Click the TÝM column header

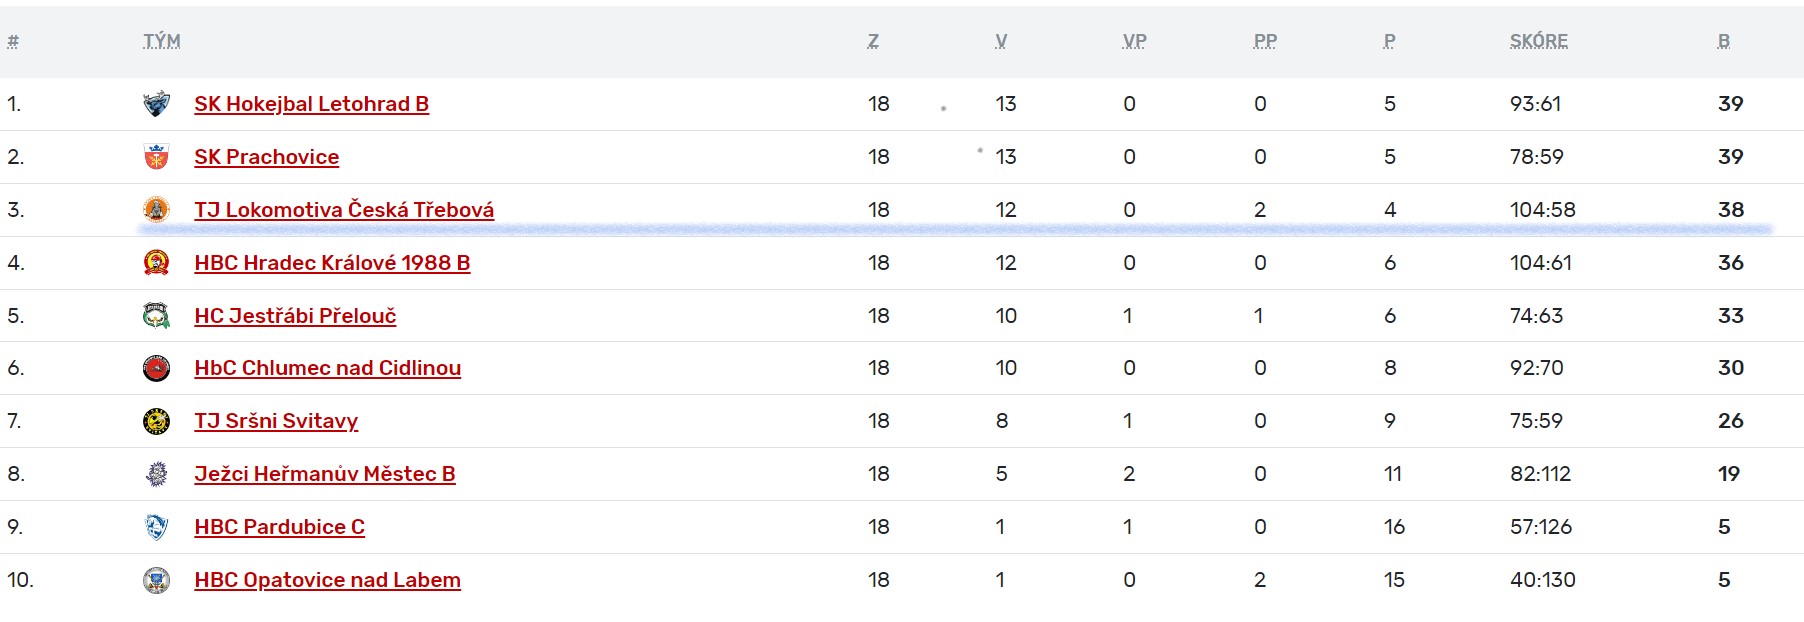(x=162, y=41)
